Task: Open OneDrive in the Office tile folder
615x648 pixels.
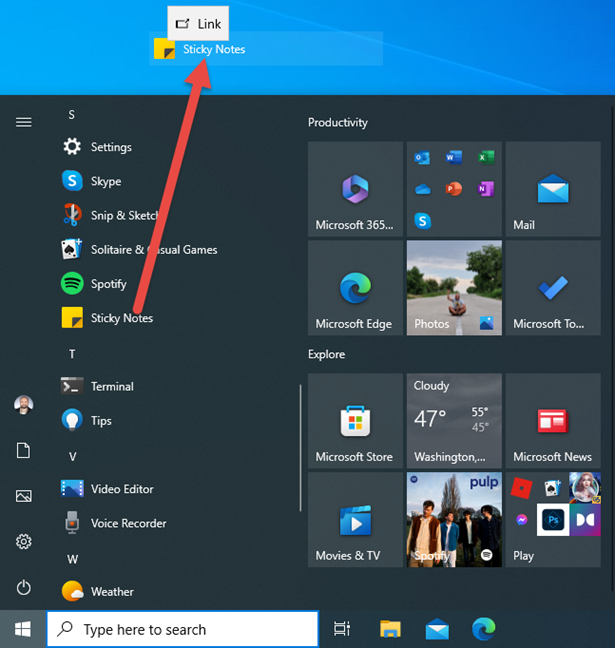Action: click(x=422, y=189)
